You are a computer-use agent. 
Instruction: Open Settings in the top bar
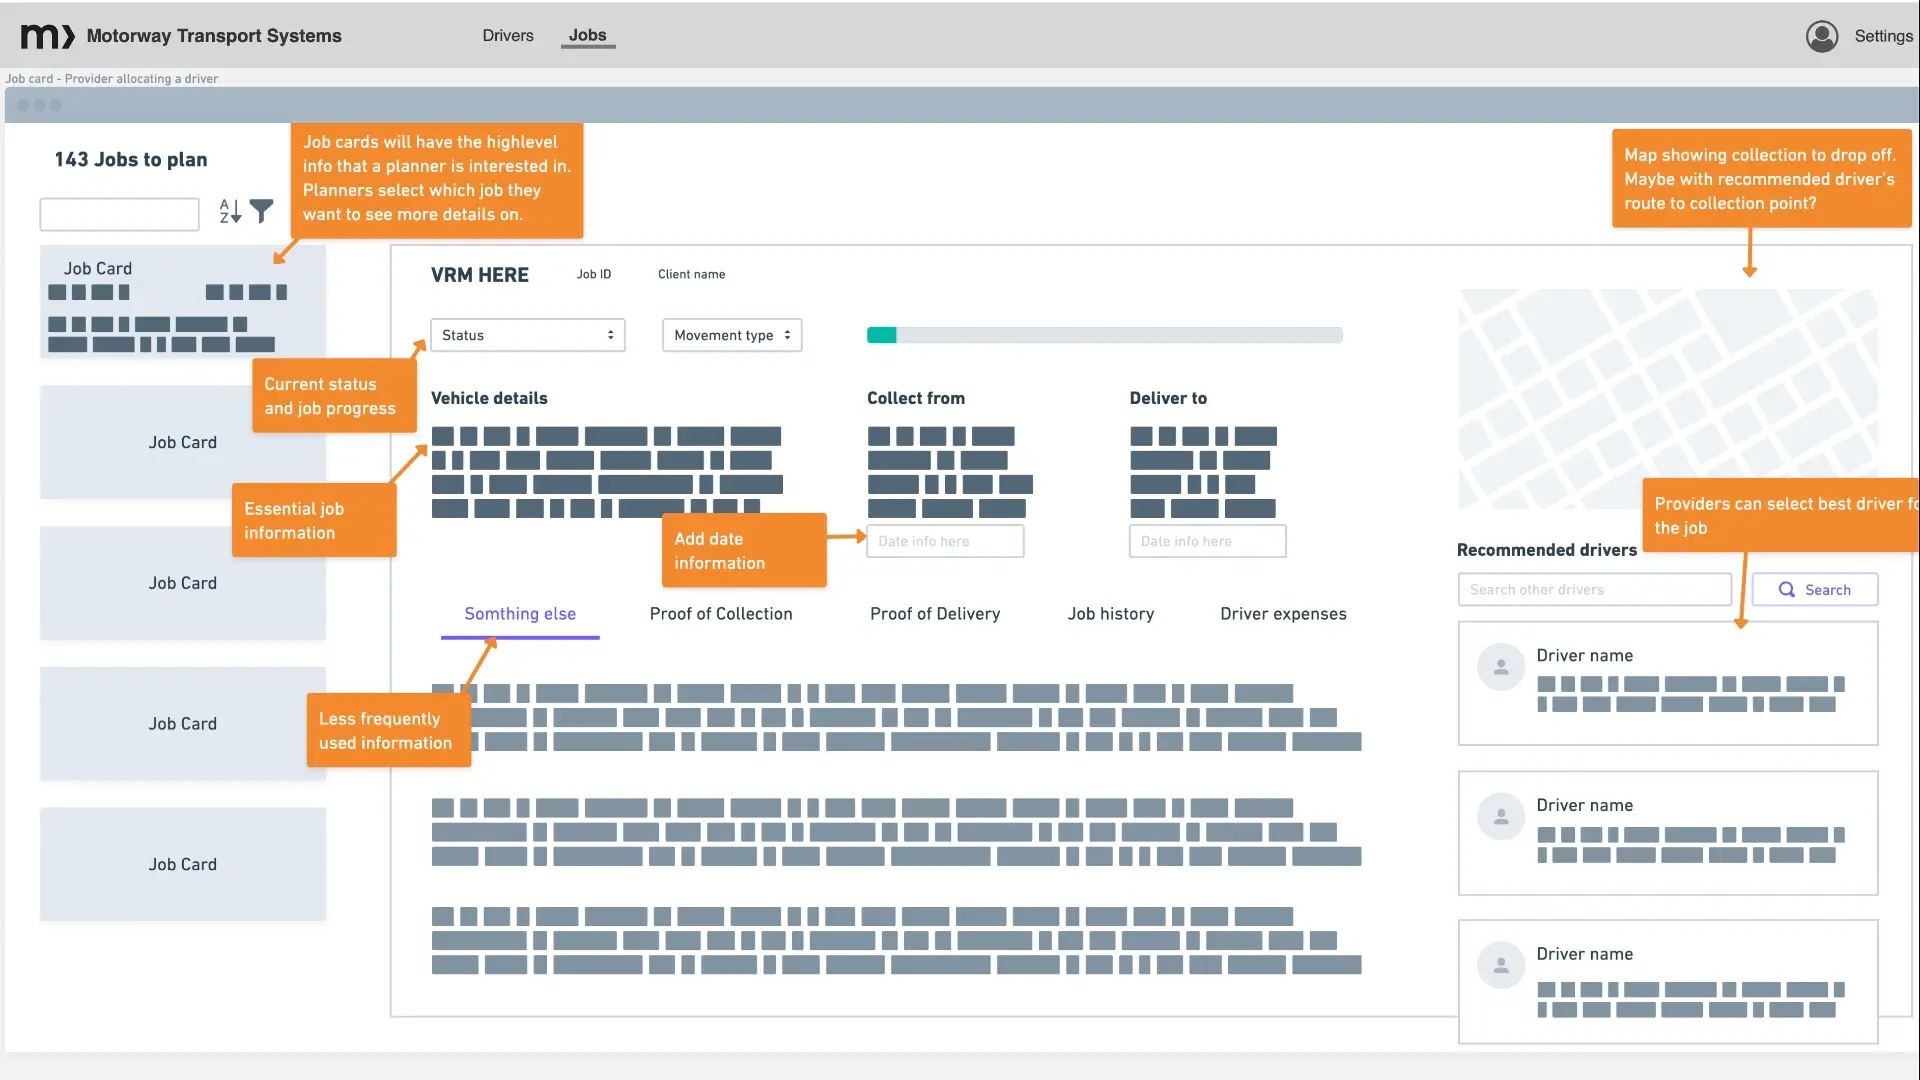click(x=1883, y=36)
